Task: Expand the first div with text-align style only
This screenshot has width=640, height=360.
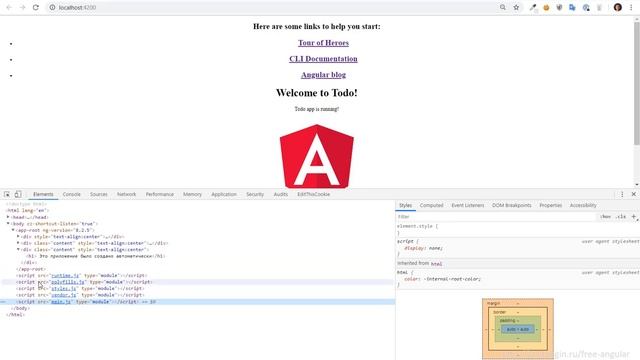Action: pos(18,237)
